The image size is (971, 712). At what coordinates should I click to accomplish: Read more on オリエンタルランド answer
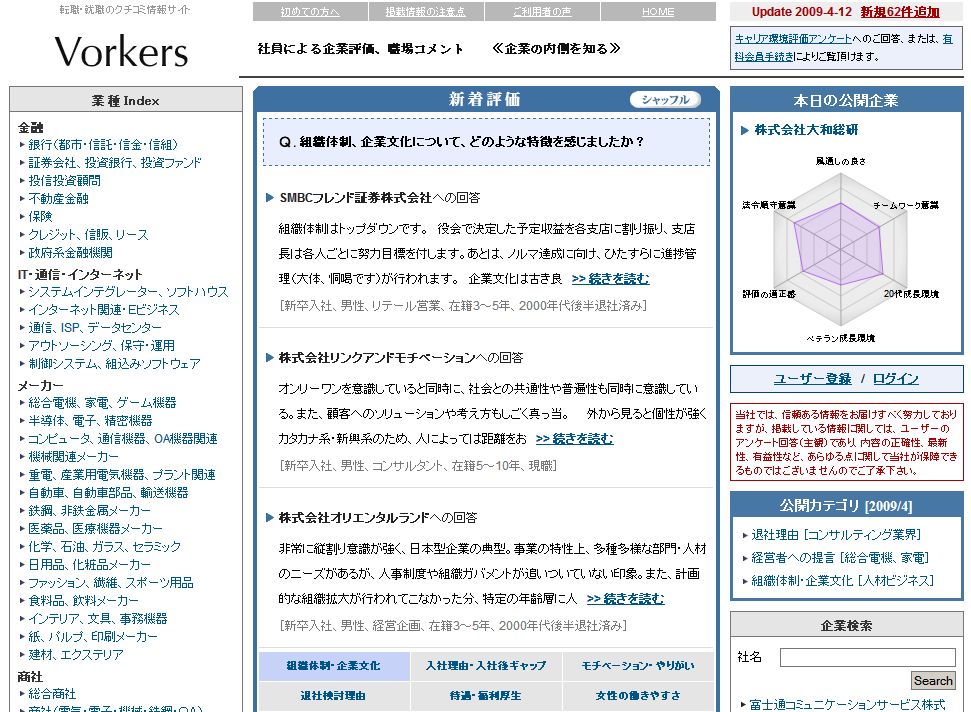(625, 599)
